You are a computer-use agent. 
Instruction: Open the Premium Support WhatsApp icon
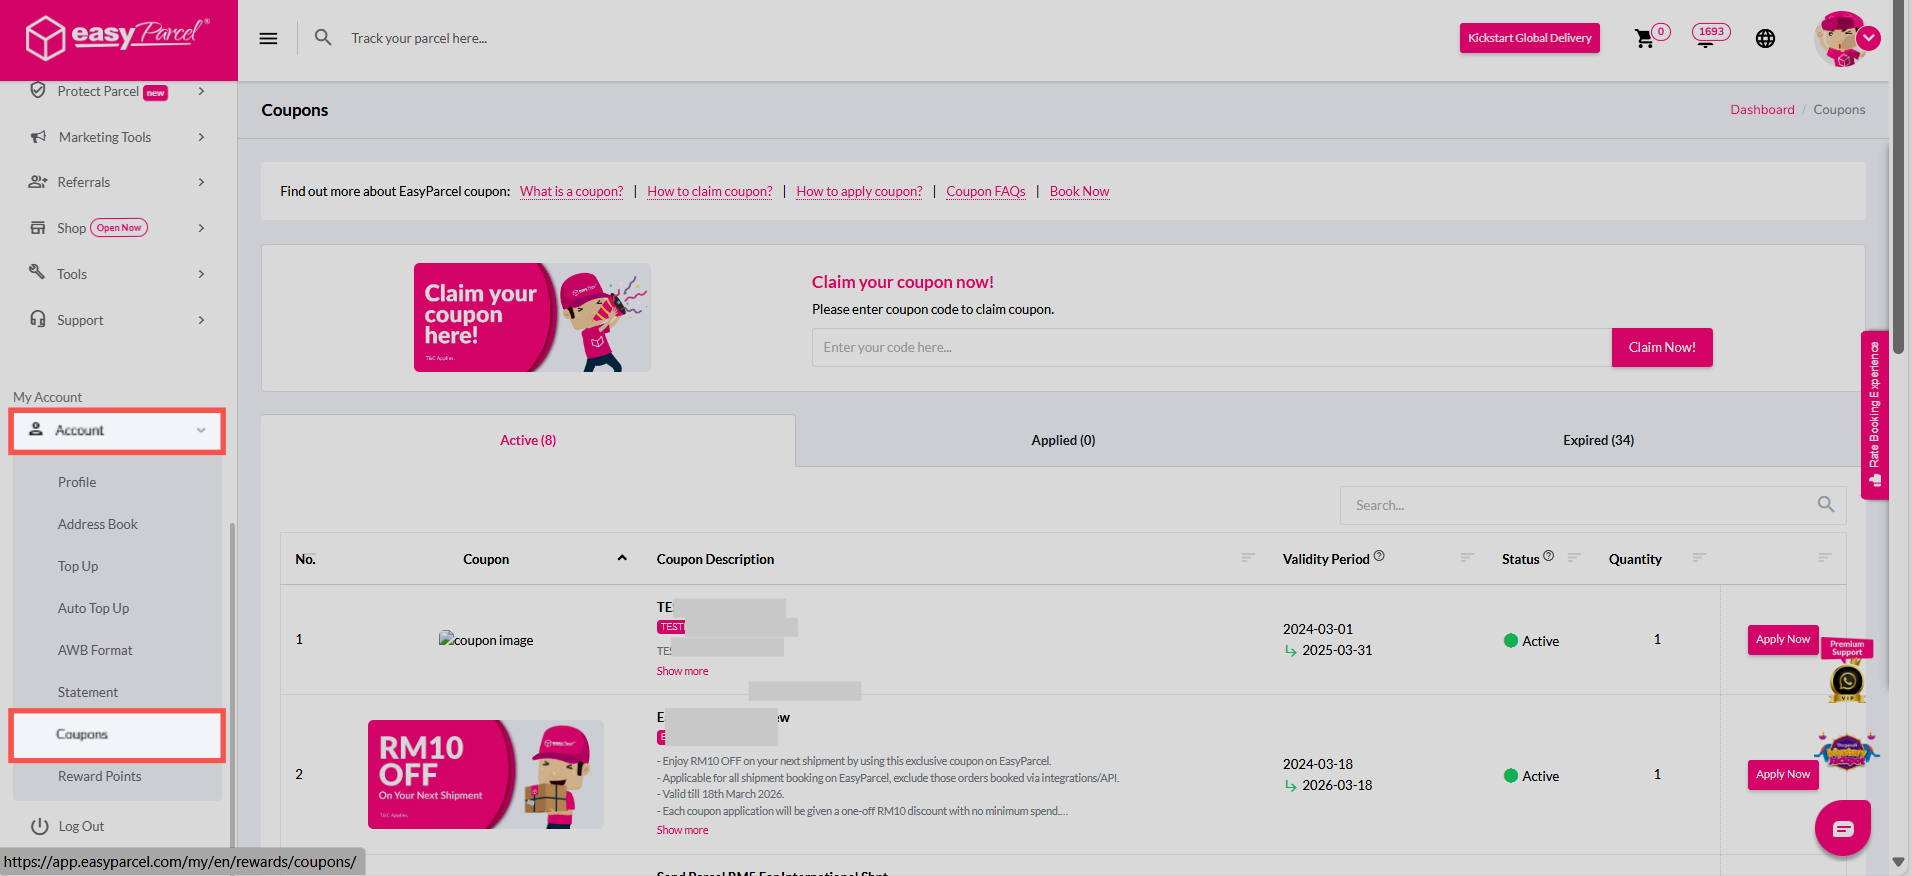click(1847, 682)
